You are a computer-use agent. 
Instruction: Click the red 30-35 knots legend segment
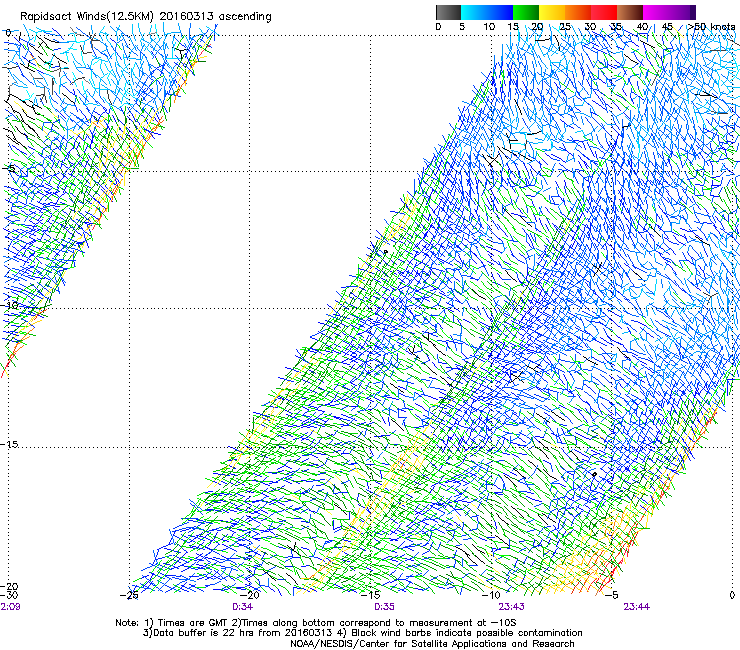point(604,12)
